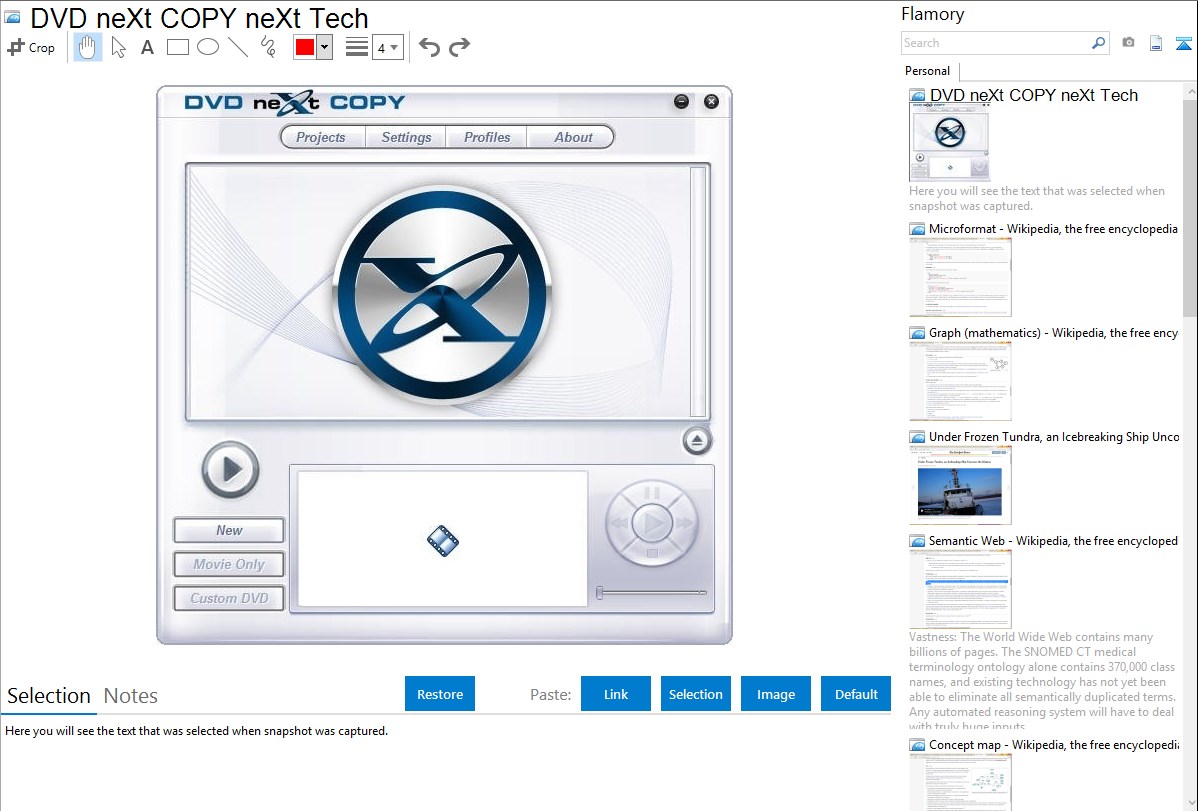The width and height of the screenshot is (1198, 811).
Task: Open the Projects menu in DVD neXt COPY
Action: tap(321, 137)
